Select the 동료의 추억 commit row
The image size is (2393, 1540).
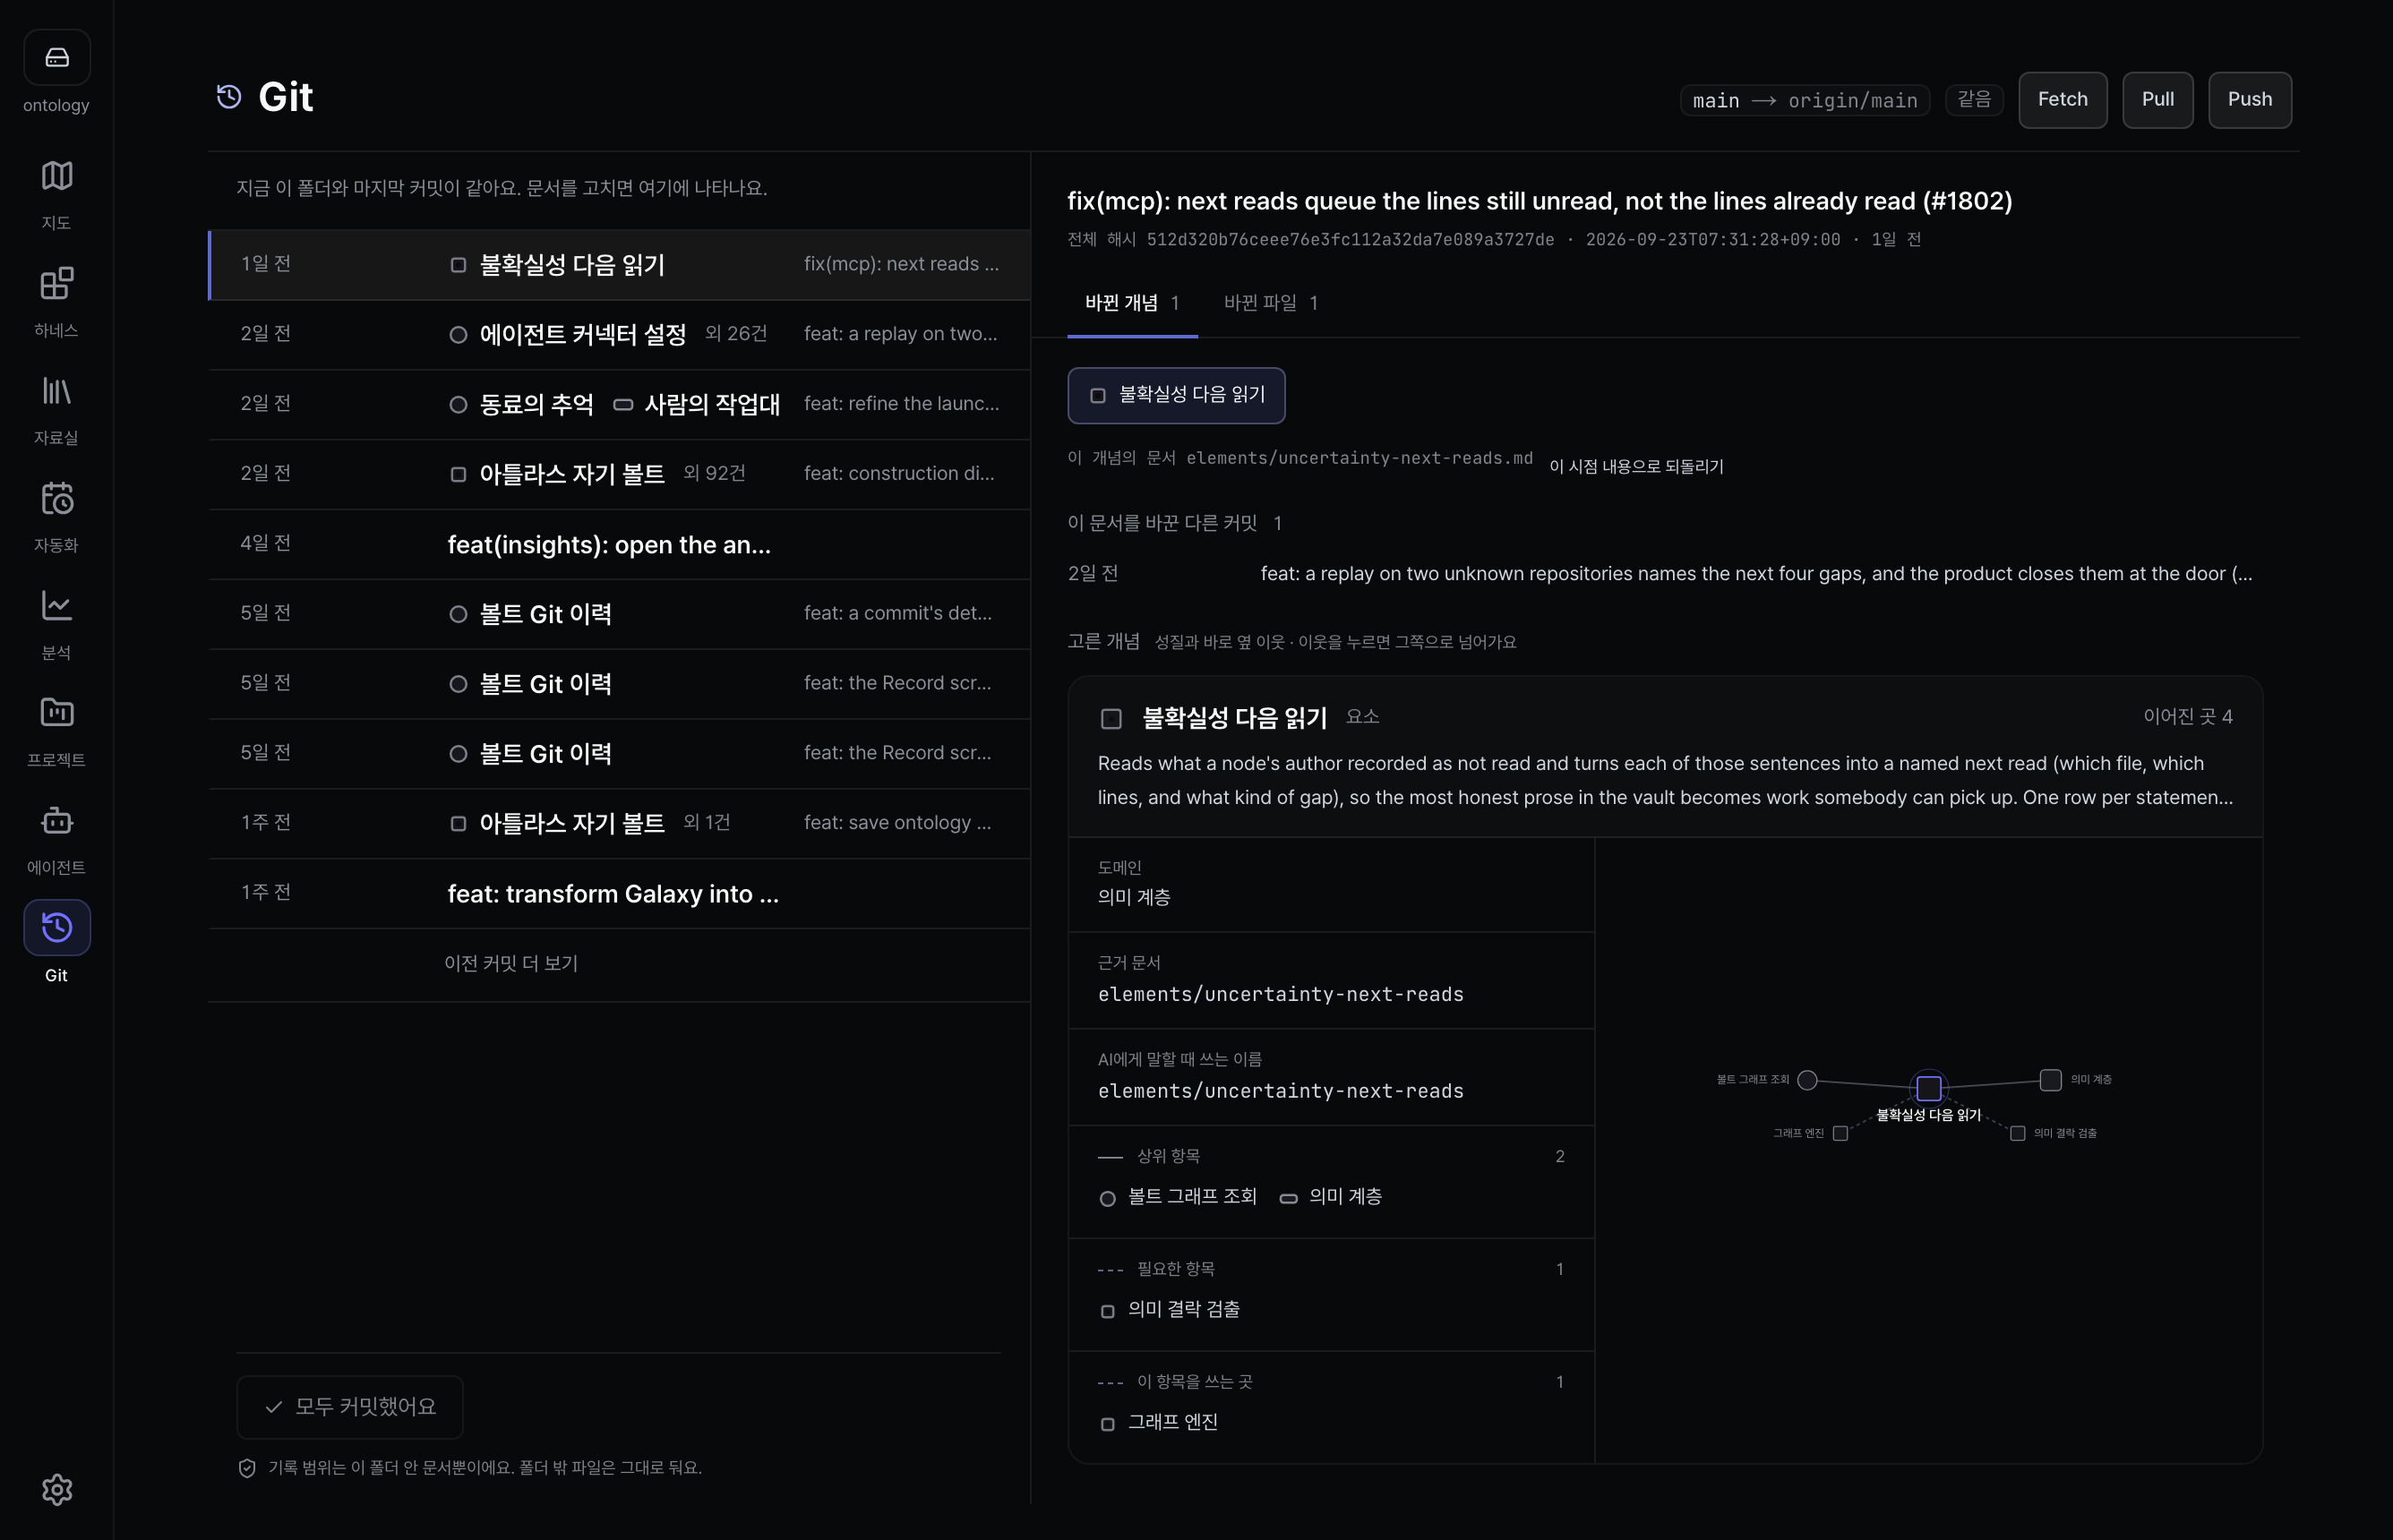(x=619, y=405)
